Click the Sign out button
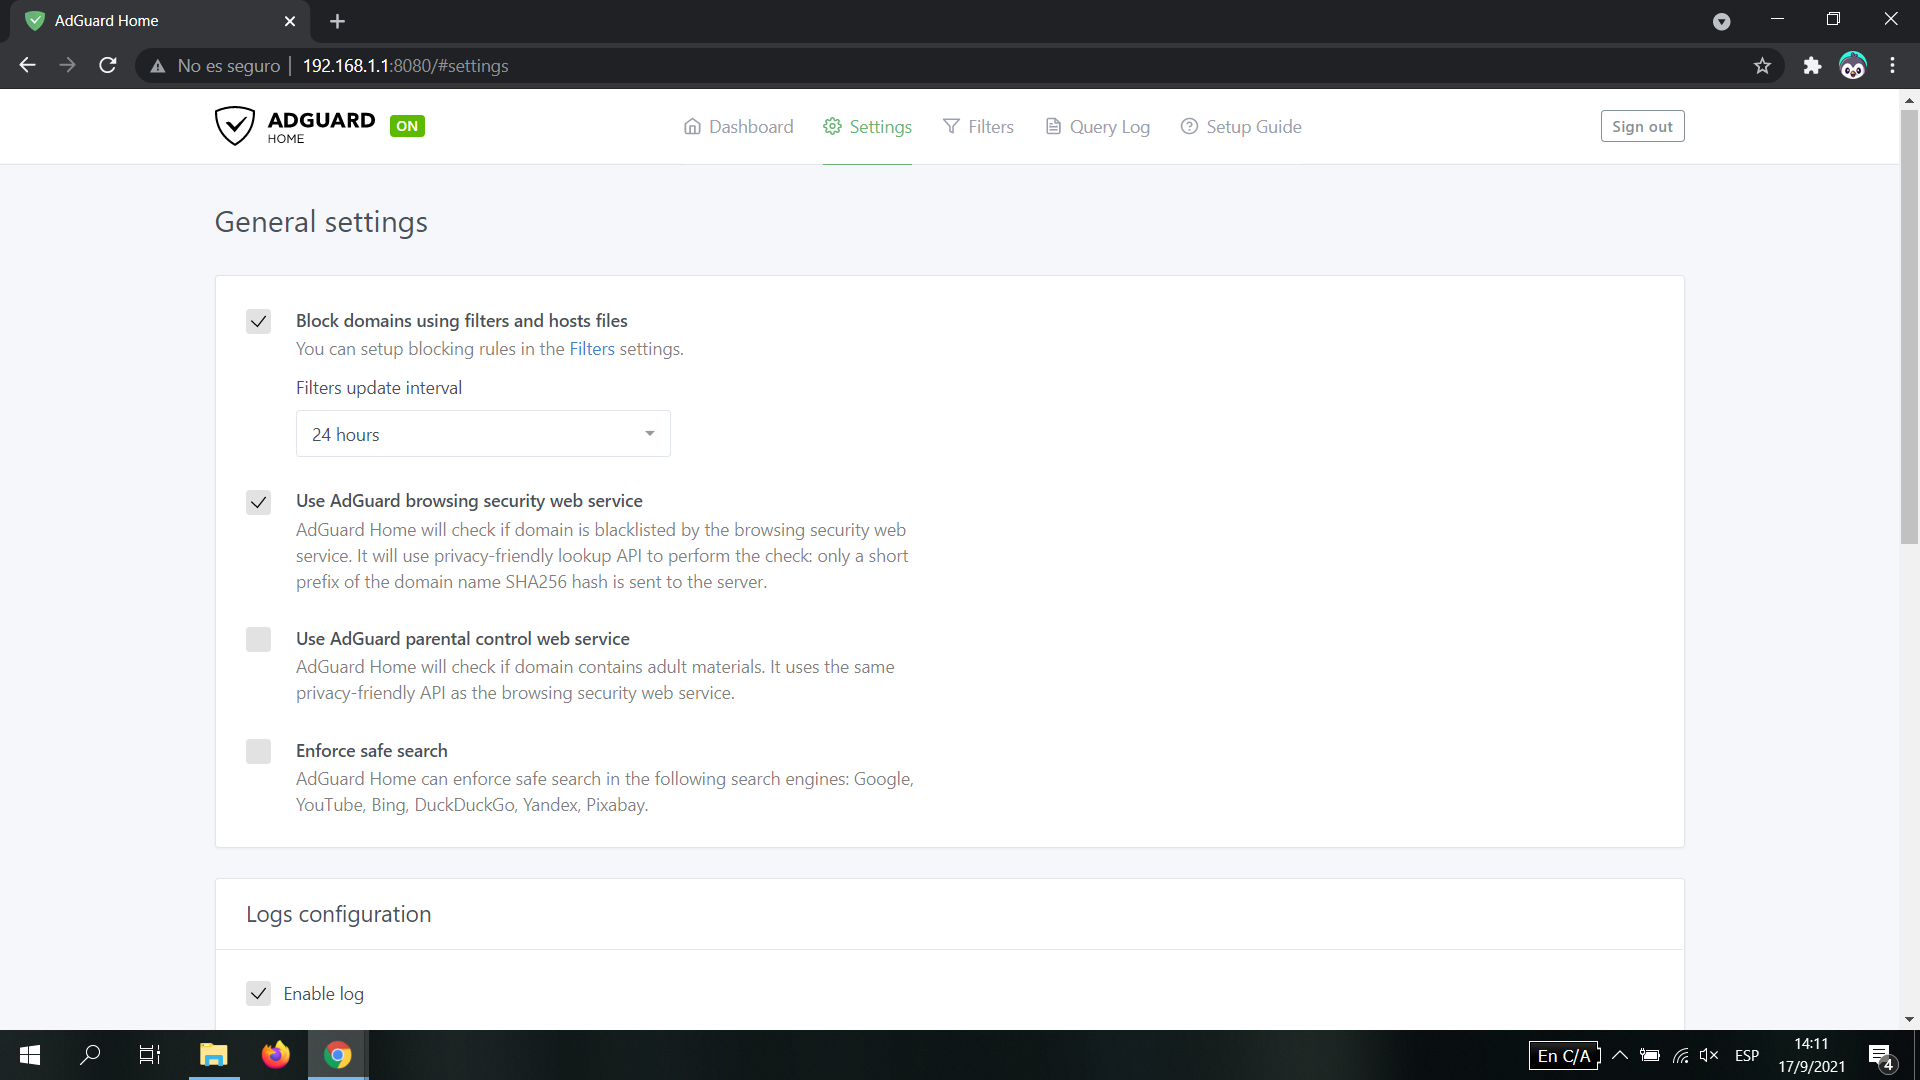Viewport: 1920px width, 1080px height. (x=1642, y=127)
